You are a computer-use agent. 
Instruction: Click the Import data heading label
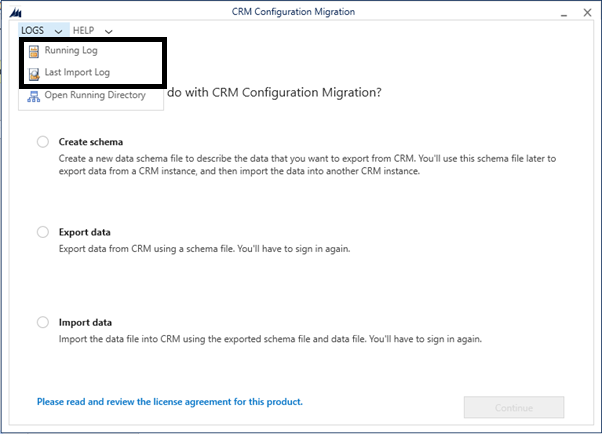85,323
